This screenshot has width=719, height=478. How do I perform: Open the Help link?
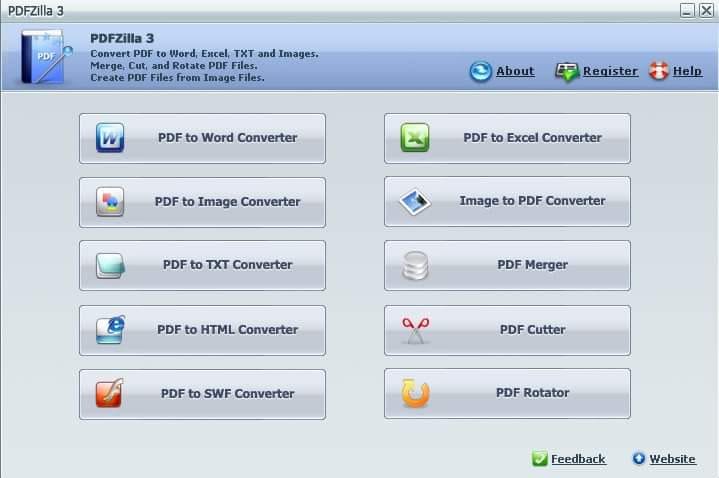(687, 71)
